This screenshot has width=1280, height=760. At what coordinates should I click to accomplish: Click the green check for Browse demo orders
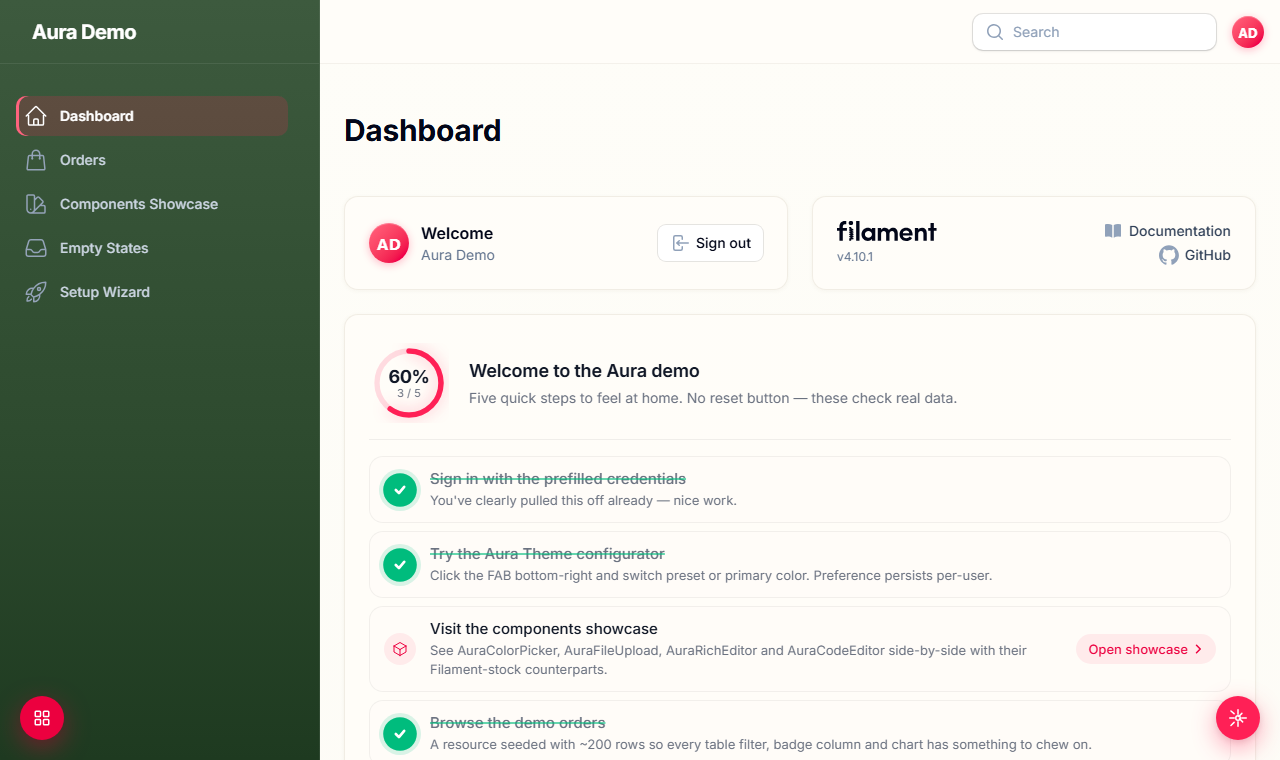(400, 734)
